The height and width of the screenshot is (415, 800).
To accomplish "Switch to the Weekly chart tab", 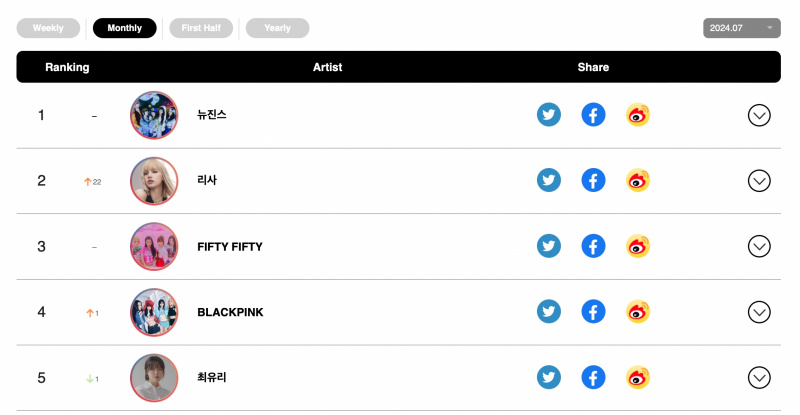I will tap(48, 28).
